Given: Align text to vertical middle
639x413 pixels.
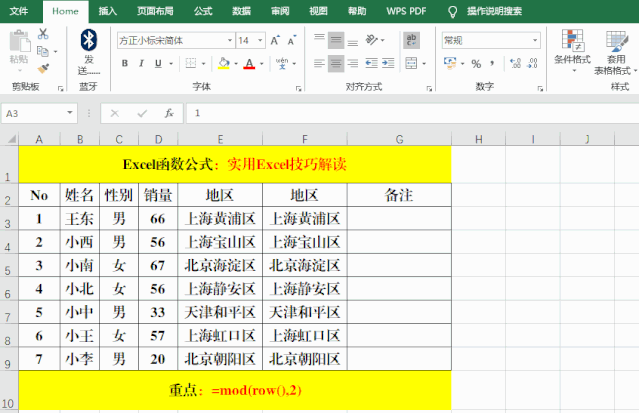Looking at the screenshot, I should coord(336,40).
